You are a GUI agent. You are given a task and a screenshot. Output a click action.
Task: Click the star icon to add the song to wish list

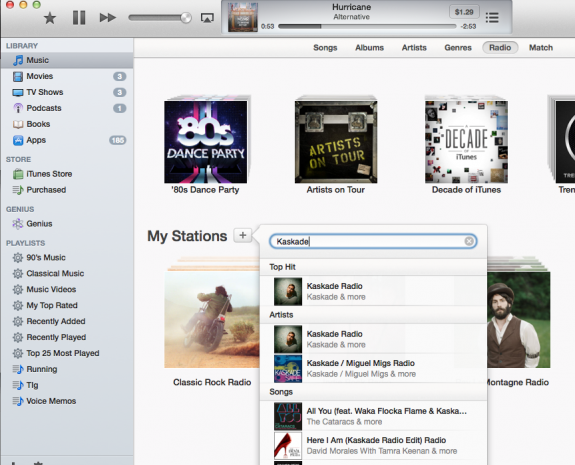coord(50,18)
